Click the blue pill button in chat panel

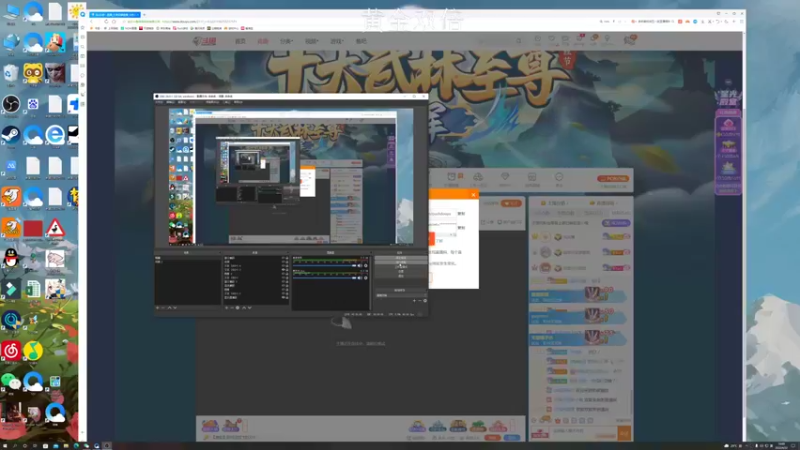pos(616,223)
